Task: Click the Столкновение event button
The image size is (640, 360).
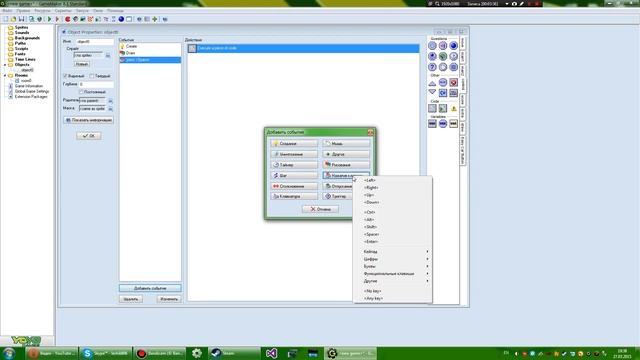Action: (x=294, y=186)
